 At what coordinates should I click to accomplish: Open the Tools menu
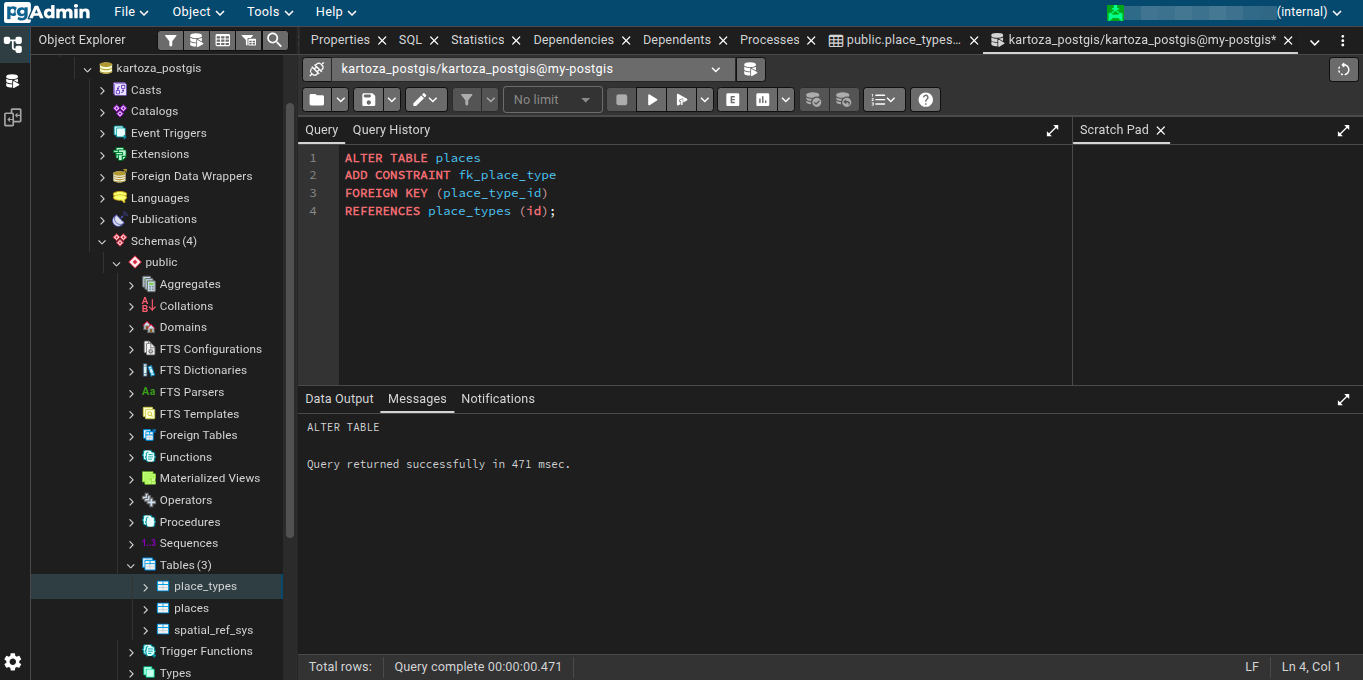point(269,12)
